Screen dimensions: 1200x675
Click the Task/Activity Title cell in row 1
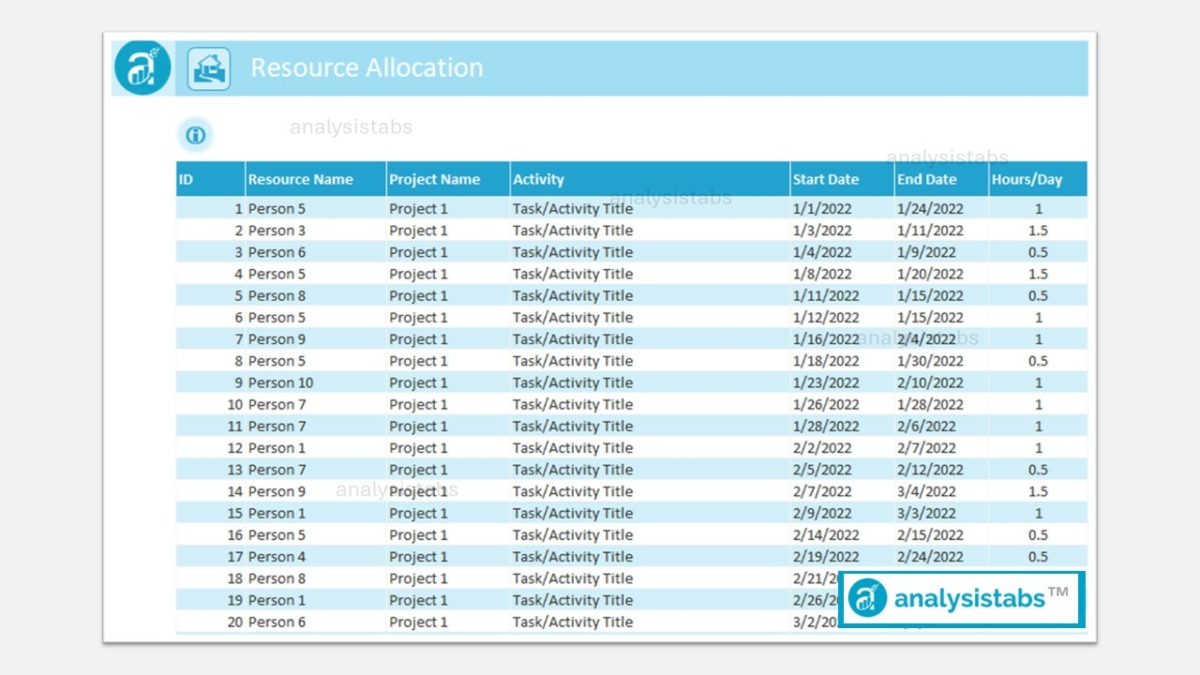click(x=573, y=208)
